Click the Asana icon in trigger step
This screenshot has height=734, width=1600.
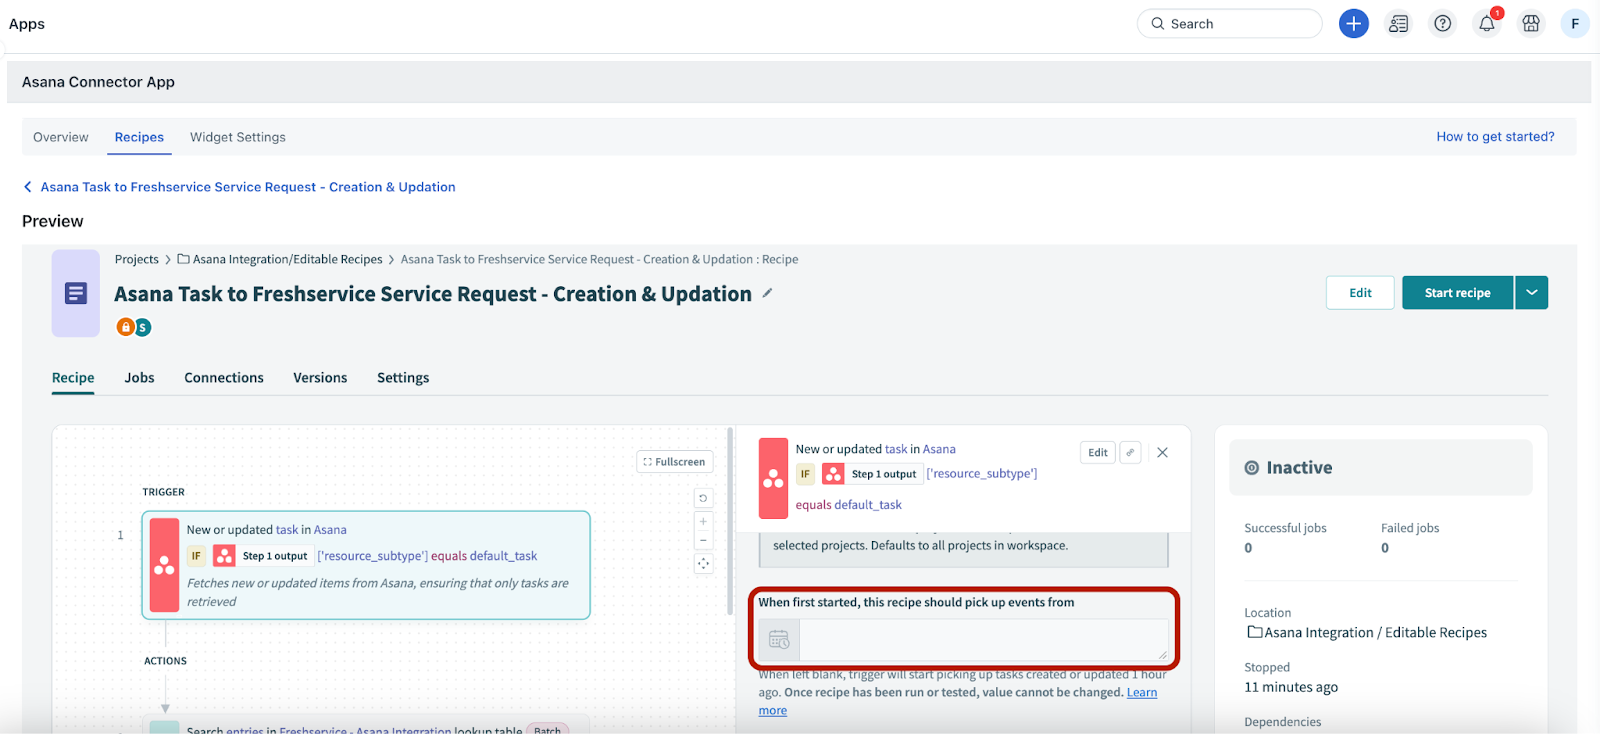coord(164,565)
